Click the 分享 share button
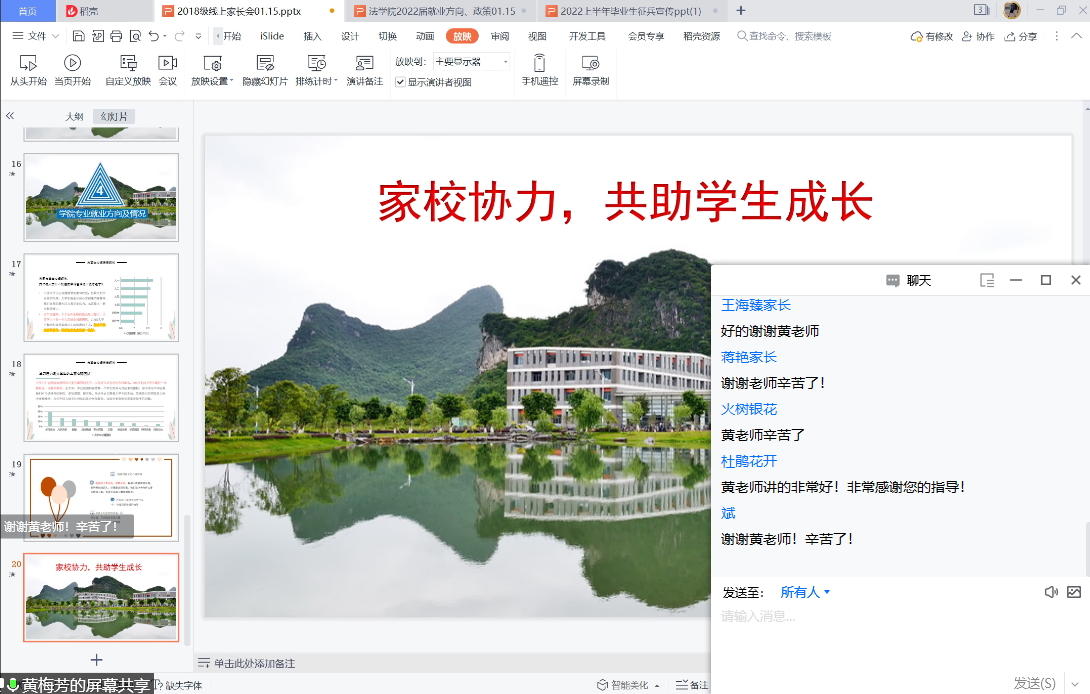This screenshot has height=694, width=1090. [x=1020, y=36]
